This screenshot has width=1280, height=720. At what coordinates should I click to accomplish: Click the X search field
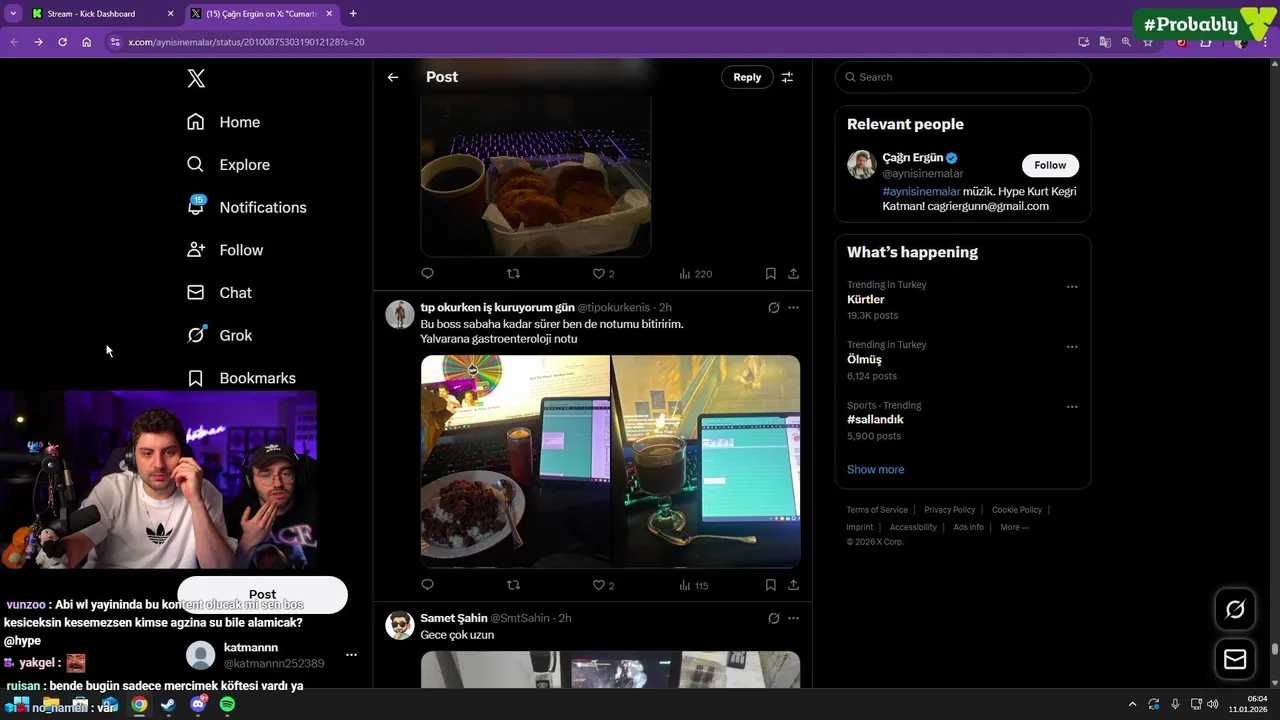click(x=962, y=77)
